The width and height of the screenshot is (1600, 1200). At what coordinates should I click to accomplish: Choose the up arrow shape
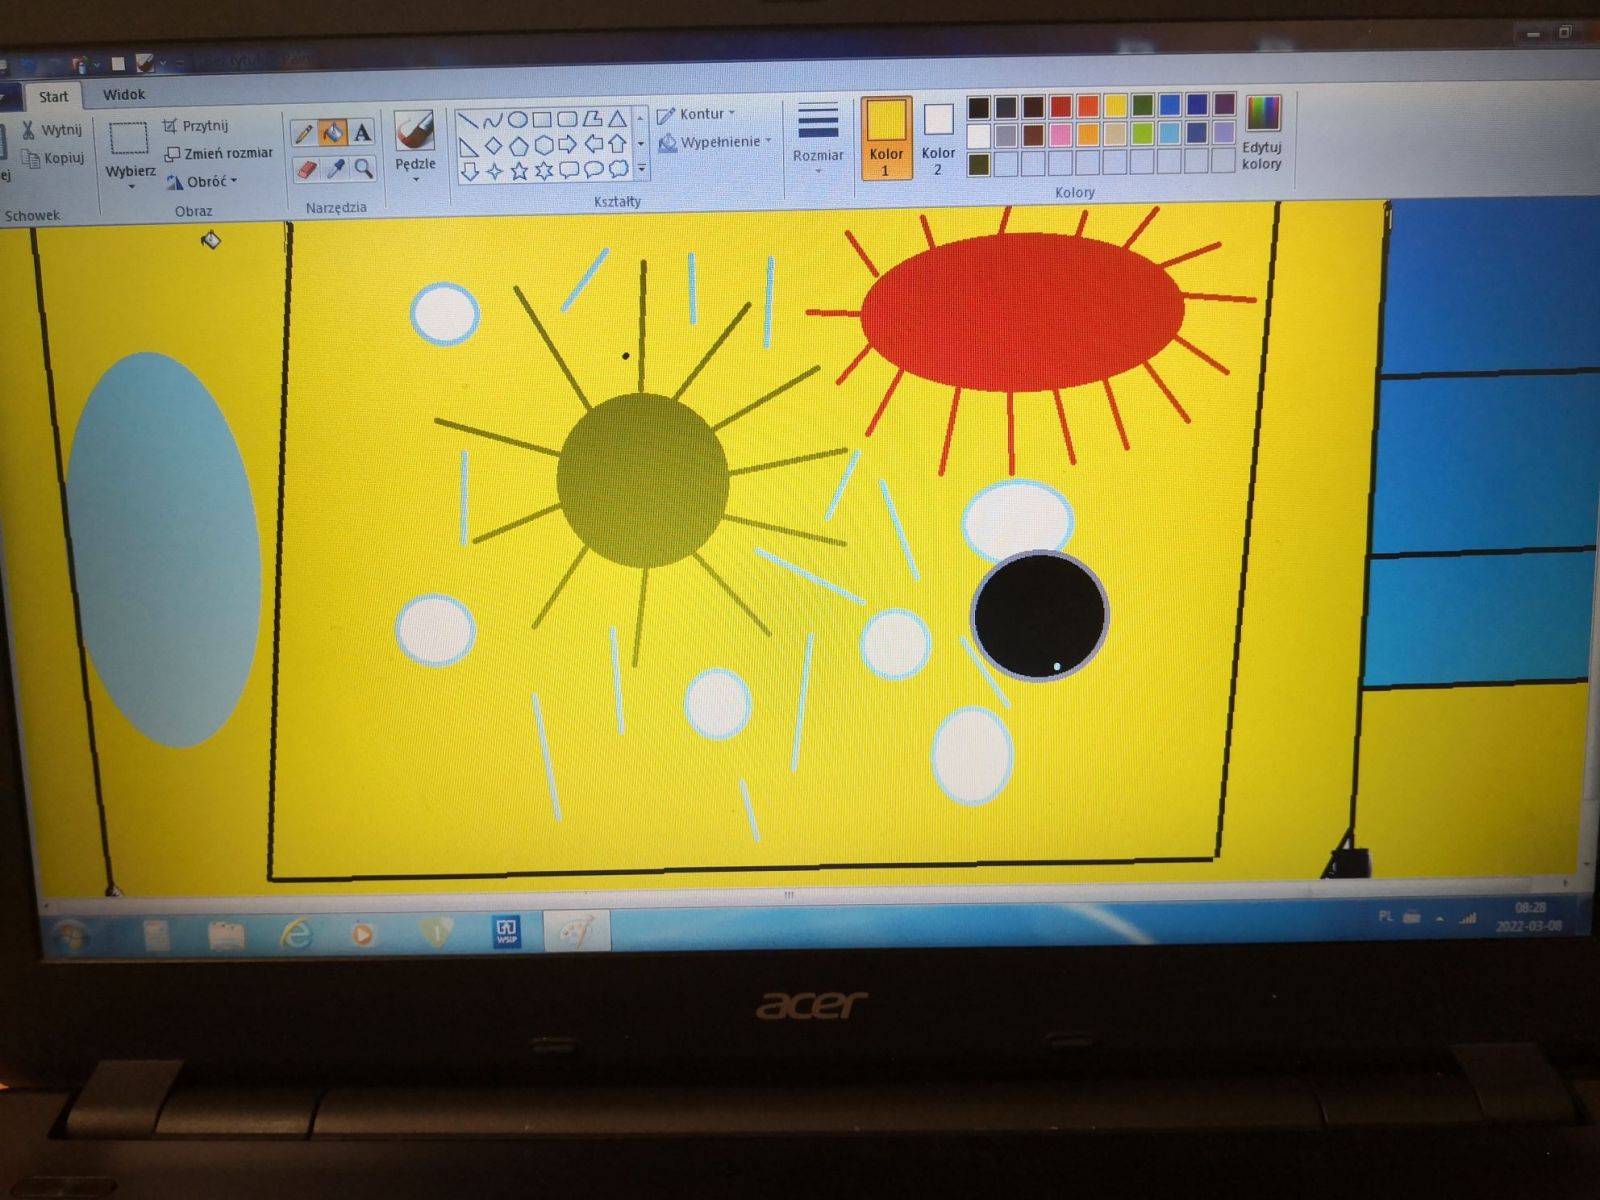click(x=618, y=144)
